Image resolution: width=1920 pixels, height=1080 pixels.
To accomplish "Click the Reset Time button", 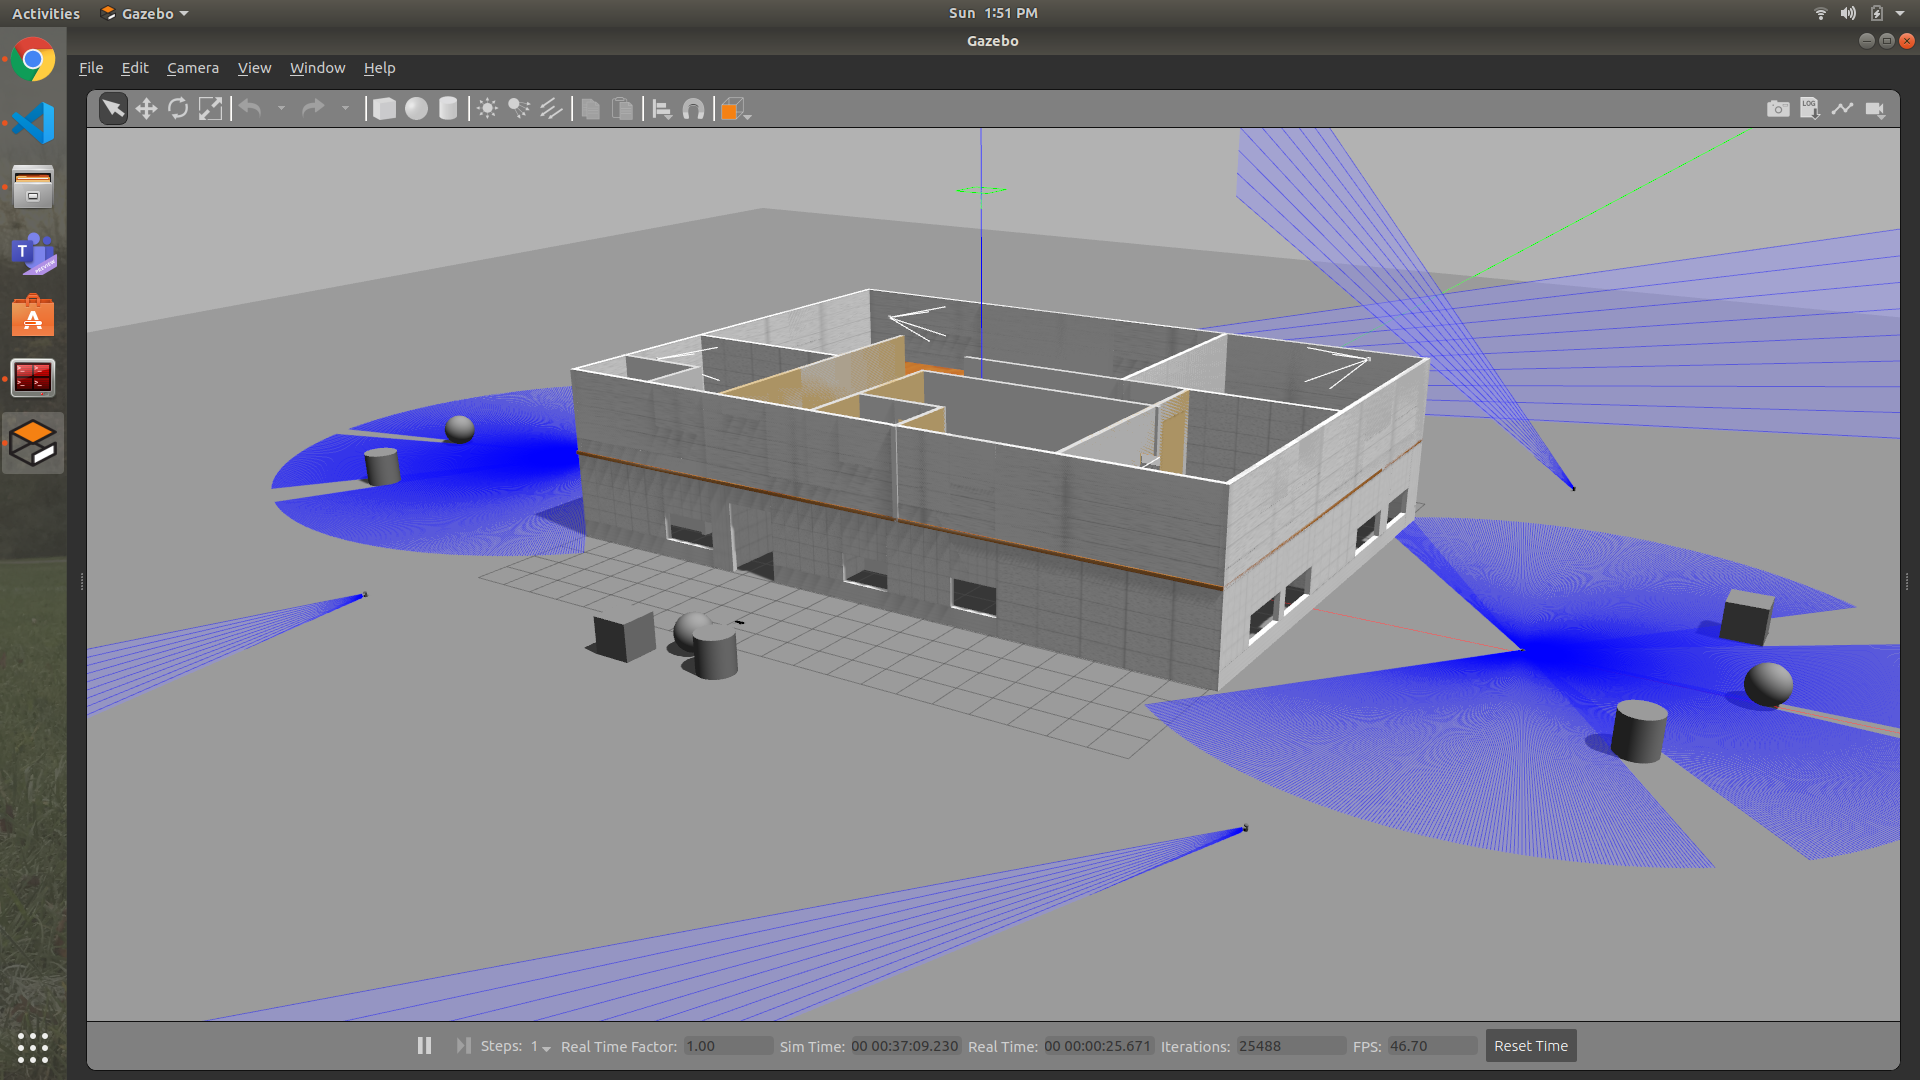I will pyautogui.click(x=1530, y=1046).
